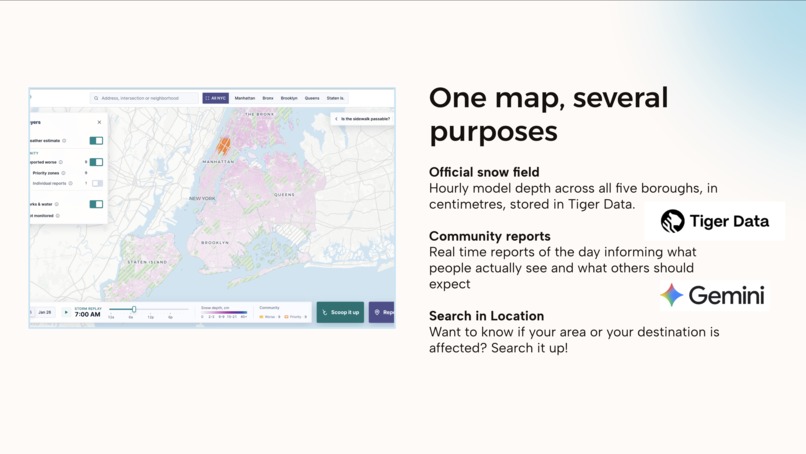The width and height of the screenshot is (806, 454).
Task: Click the Jan 26 date button
Action: point(45,312)
